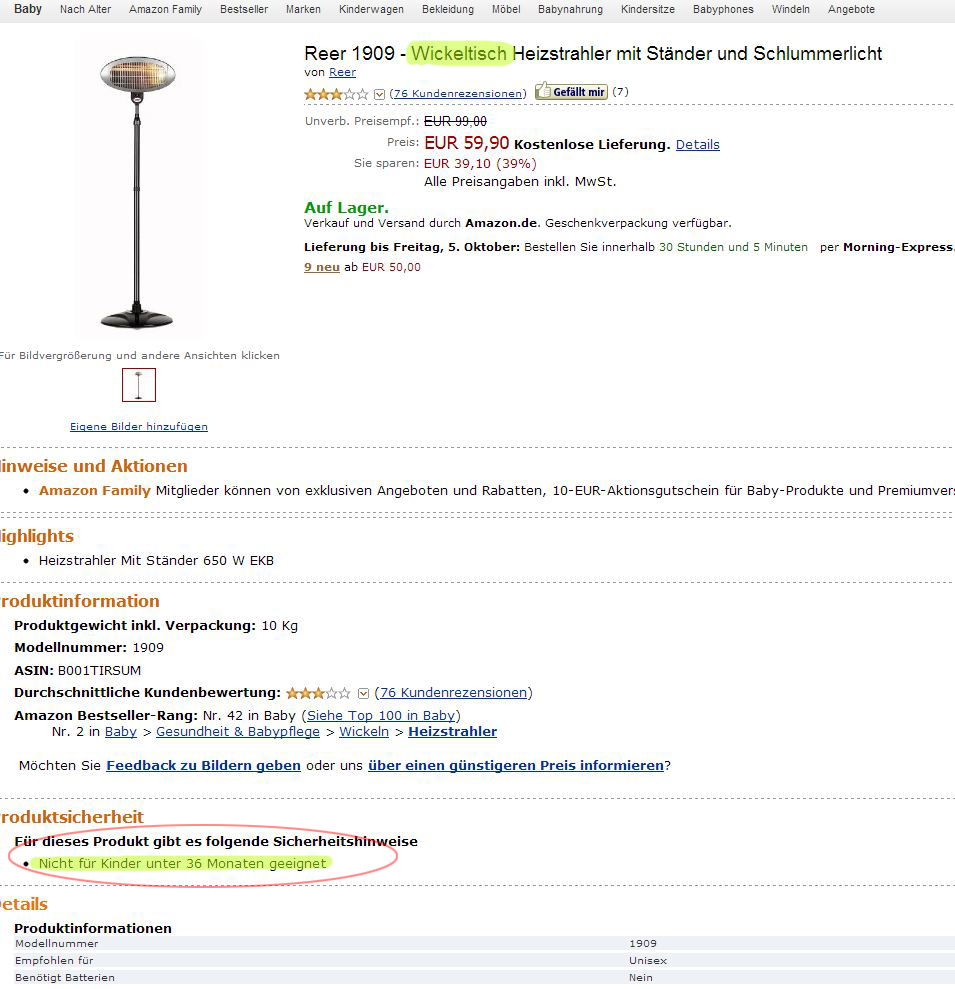Open the large heater product image
This screenshot has height=989, width=955.
[x=138, y=192]
